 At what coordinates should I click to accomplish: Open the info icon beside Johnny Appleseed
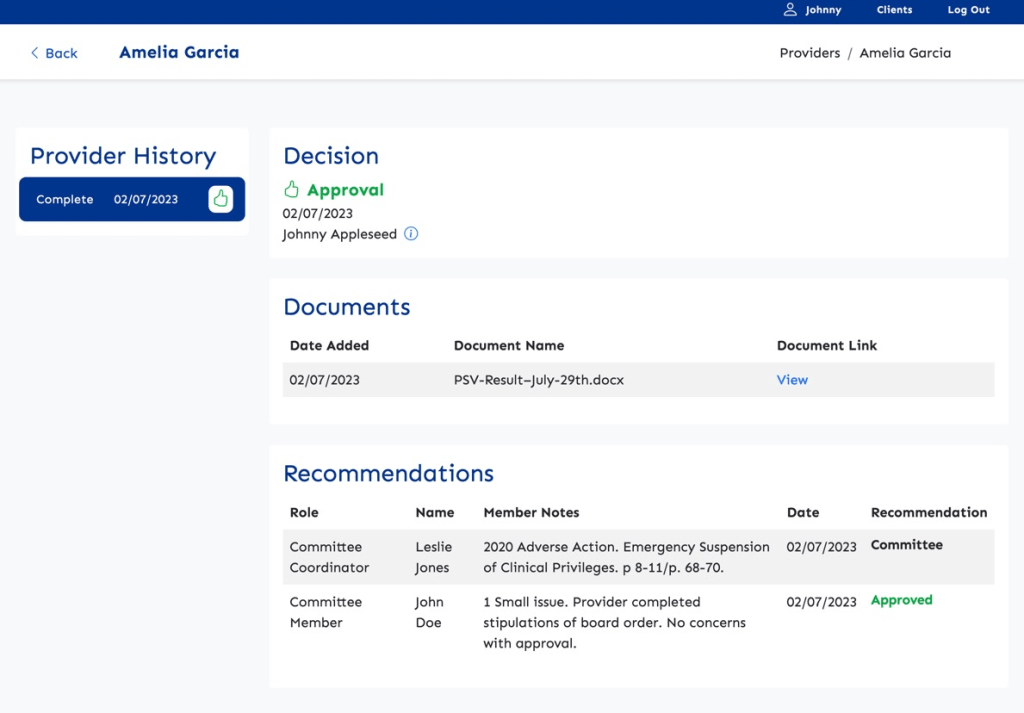(x=411, y=234)
